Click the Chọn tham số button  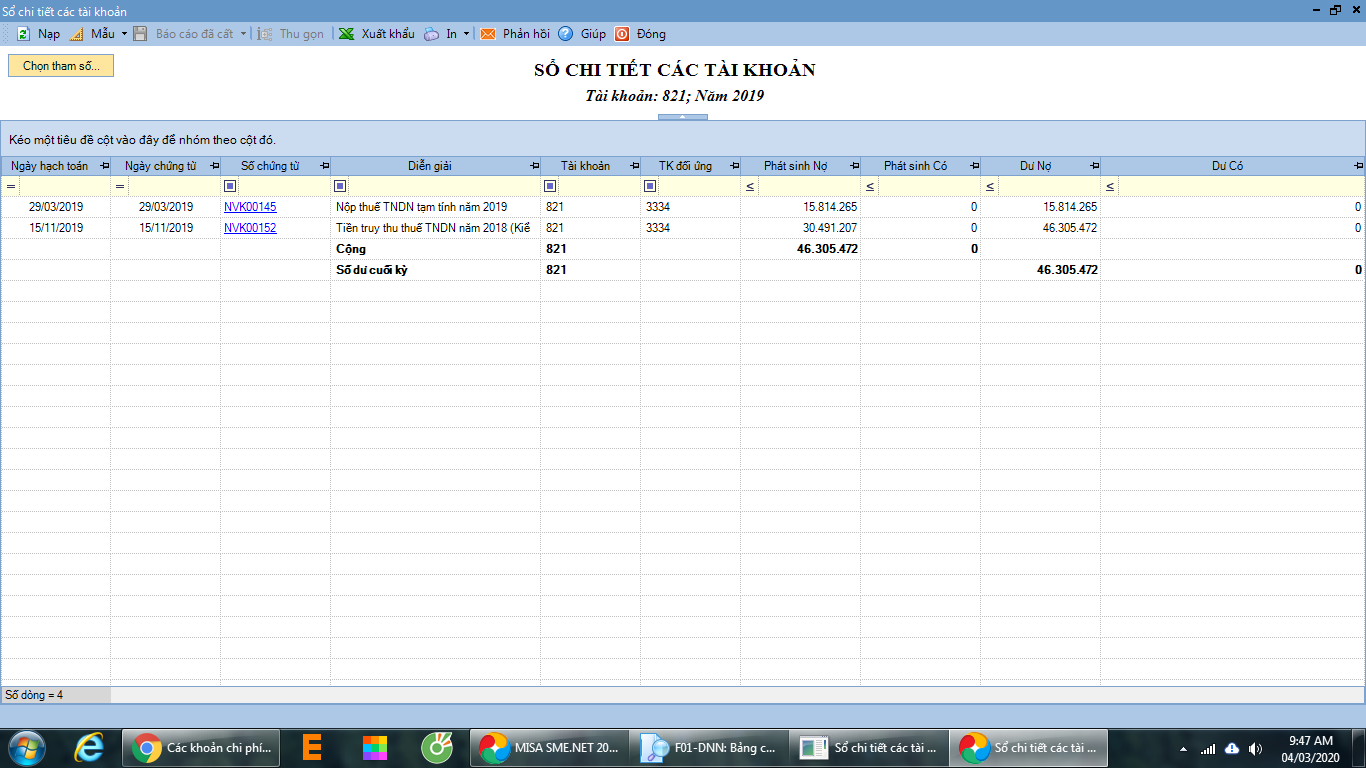61,65
